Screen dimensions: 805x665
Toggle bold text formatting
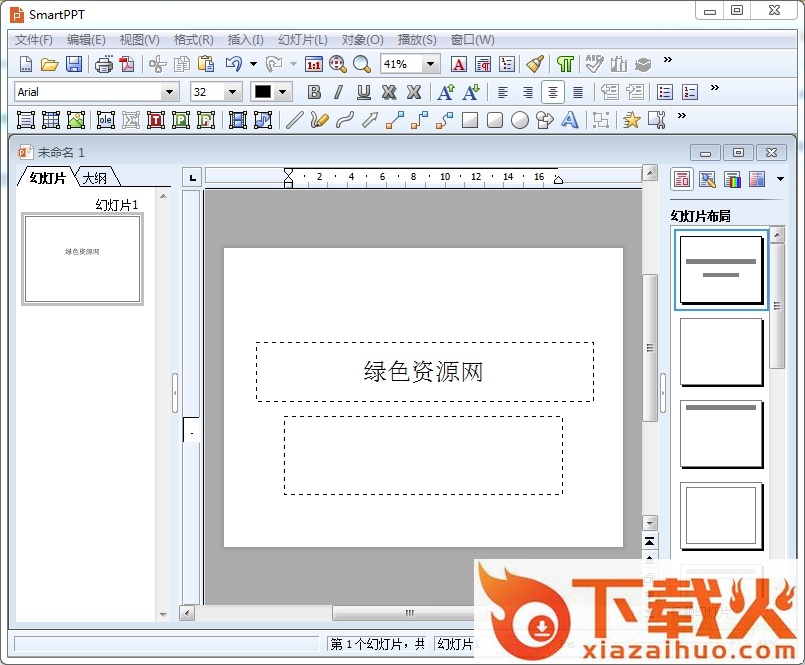(314, 92)
